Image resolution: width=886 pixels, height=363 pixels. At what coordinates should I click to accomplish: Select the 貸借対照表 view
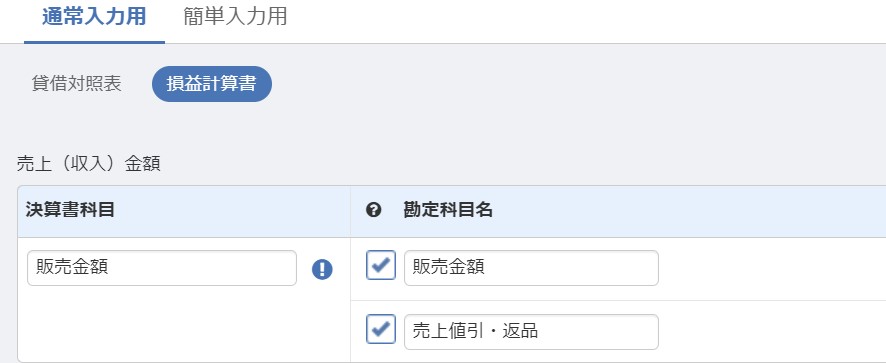click(76, 84)
